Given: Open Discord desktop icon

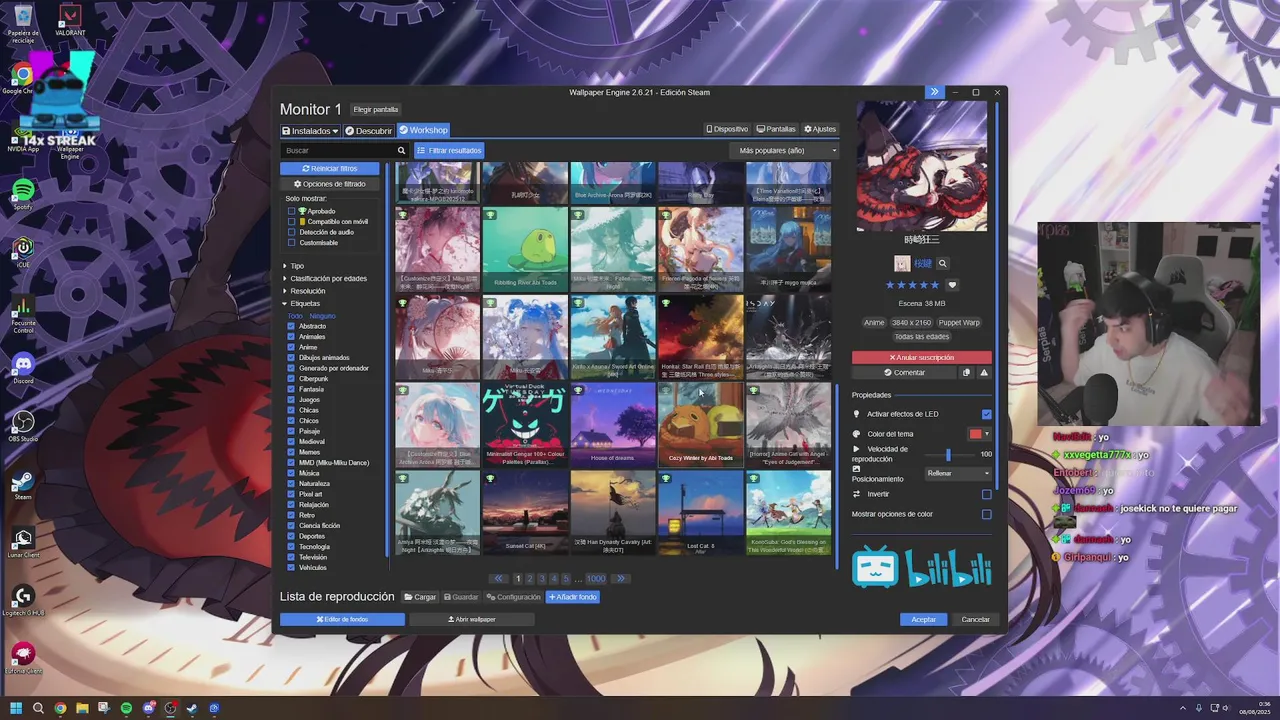Looking at the screenshot, I should [x=23, y=368].
